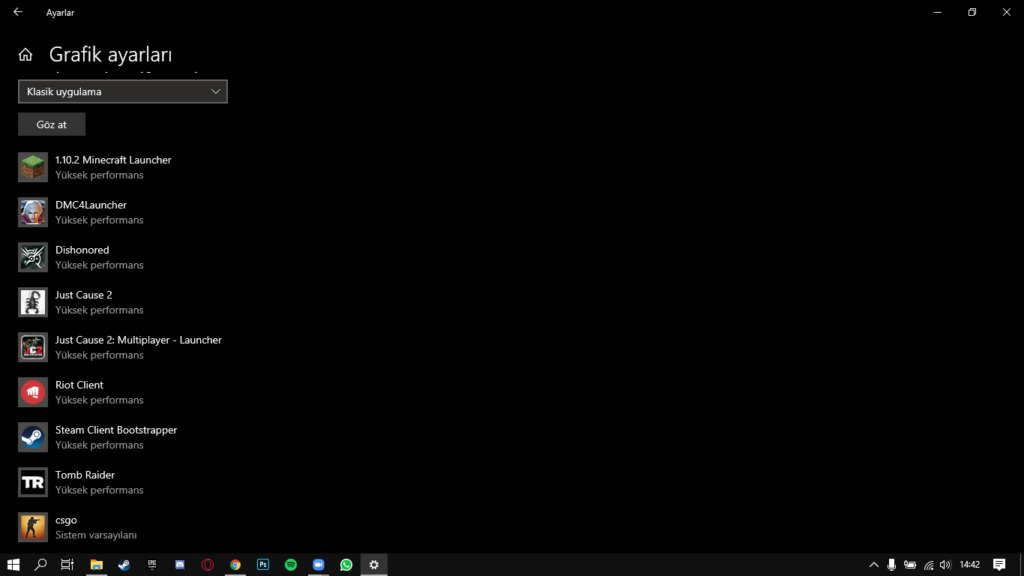Click the volume speaker icon in system tray
The image size is (1024, 576).
click(945, 565)
